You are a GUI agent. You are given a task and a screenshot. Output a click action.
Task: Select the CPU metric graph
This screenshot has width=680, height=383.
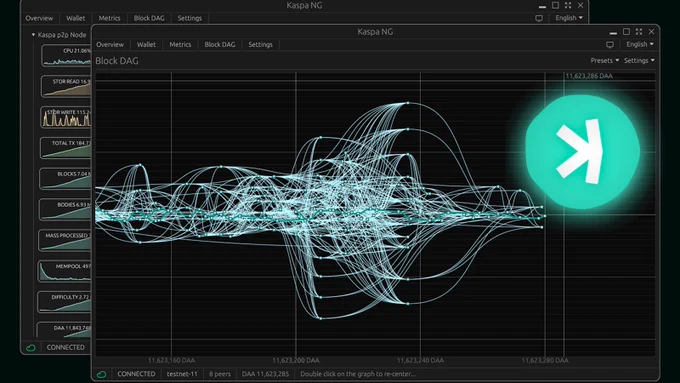(66, 56)
